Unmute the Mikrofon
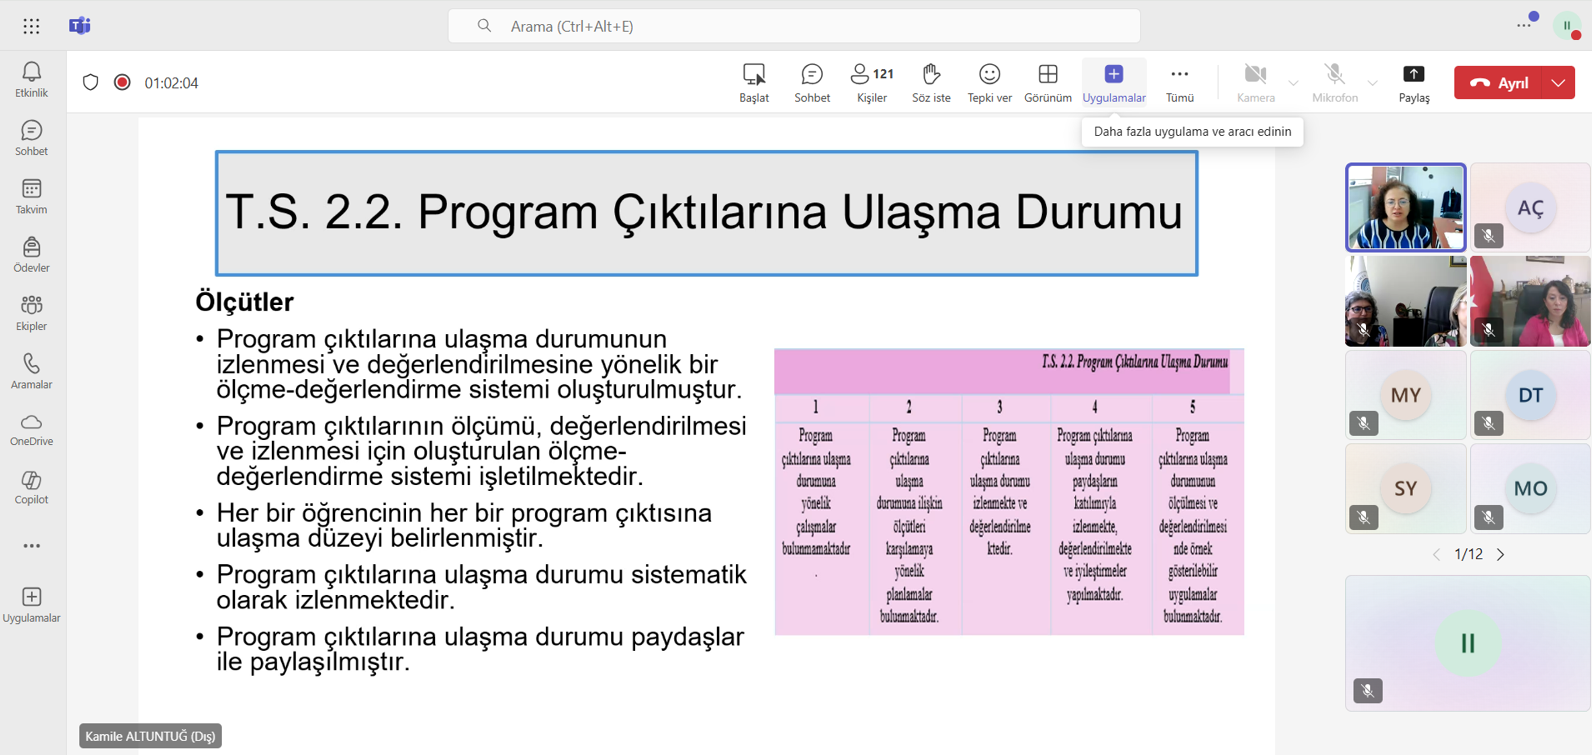 [1334, 83]
